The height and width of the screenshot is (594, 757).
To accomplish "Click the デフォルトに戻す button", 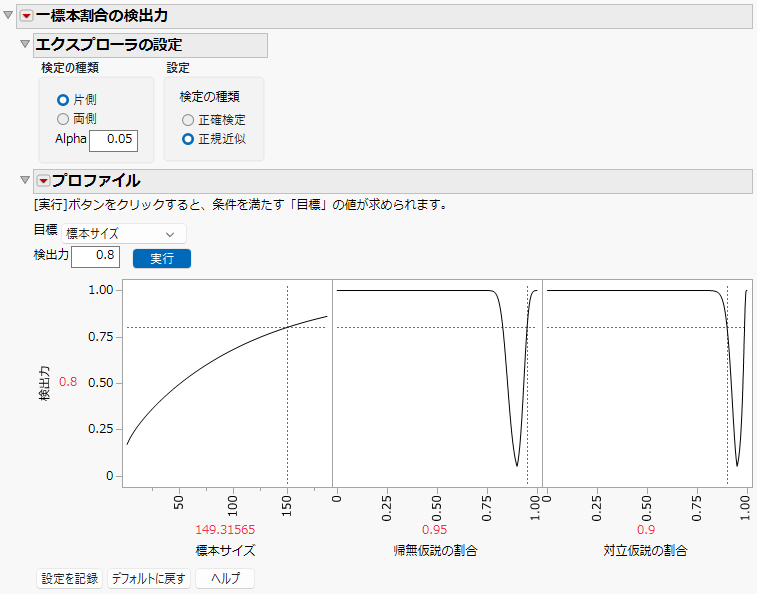I will coord(149,579).
